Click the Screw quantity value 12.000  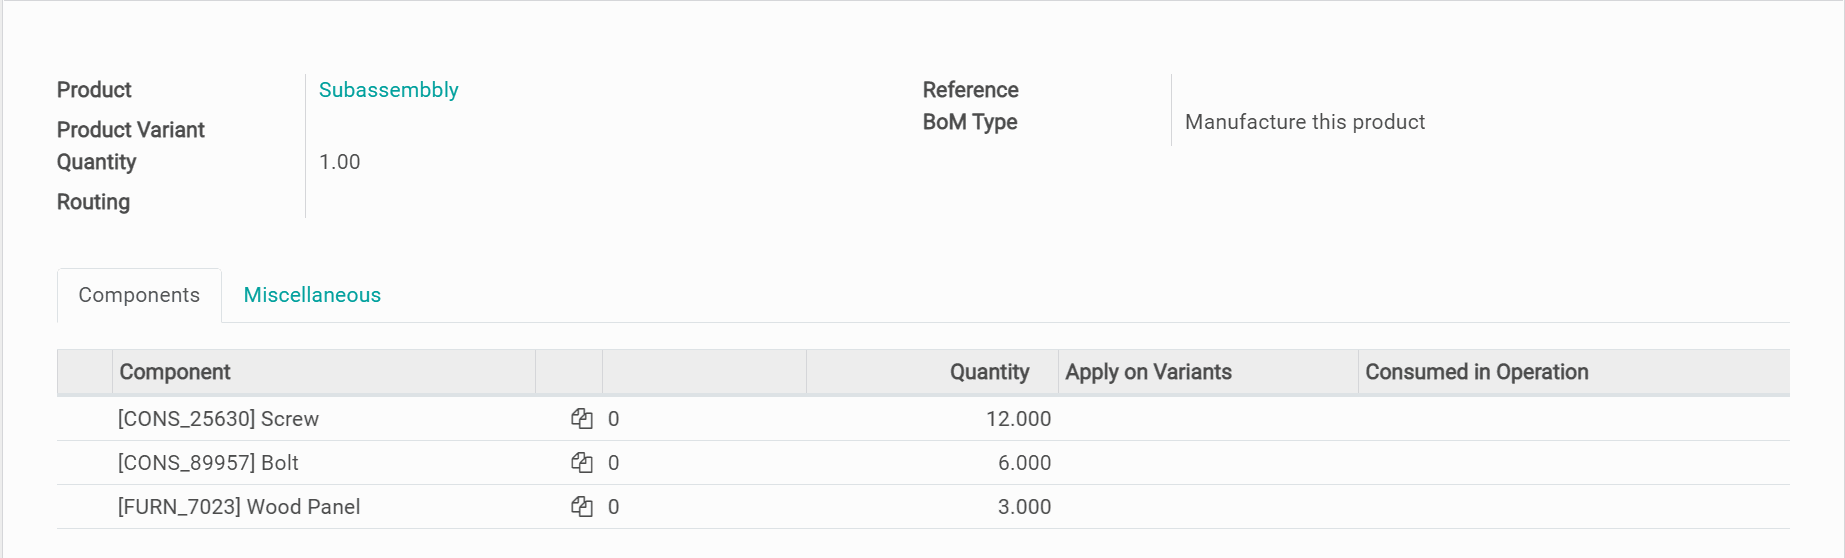tap(1017, 419)
